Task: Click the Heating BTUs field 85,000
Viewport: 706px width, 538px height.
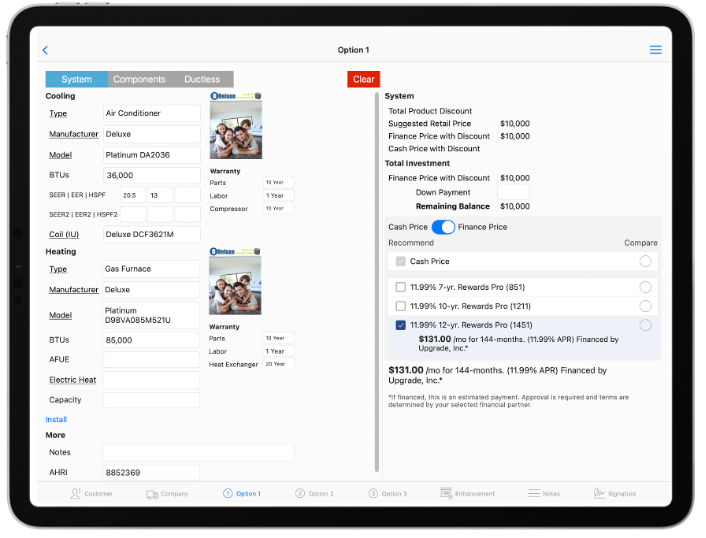Action: (151, 340)
